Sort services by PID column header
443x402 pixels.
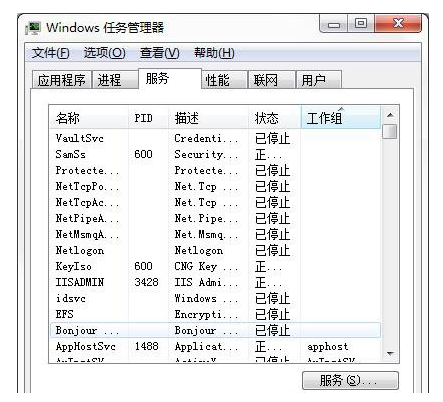(148, 118)
